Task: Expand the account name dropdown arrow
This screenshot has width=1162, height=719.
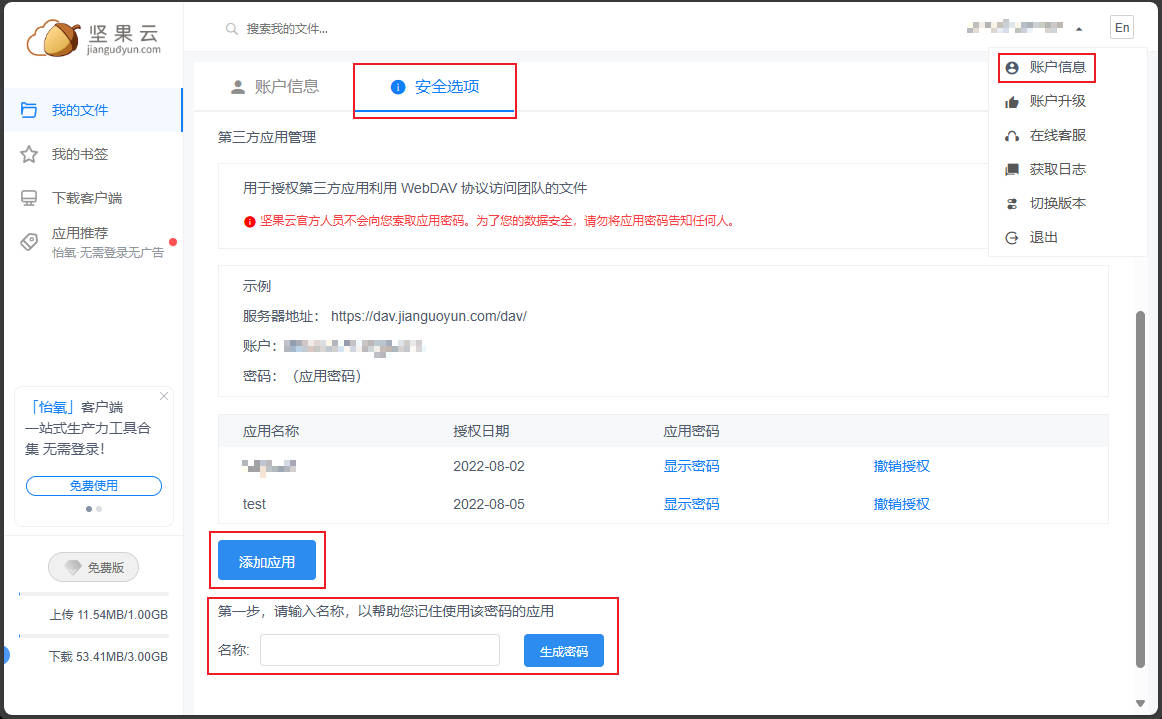Action: 1079,29
